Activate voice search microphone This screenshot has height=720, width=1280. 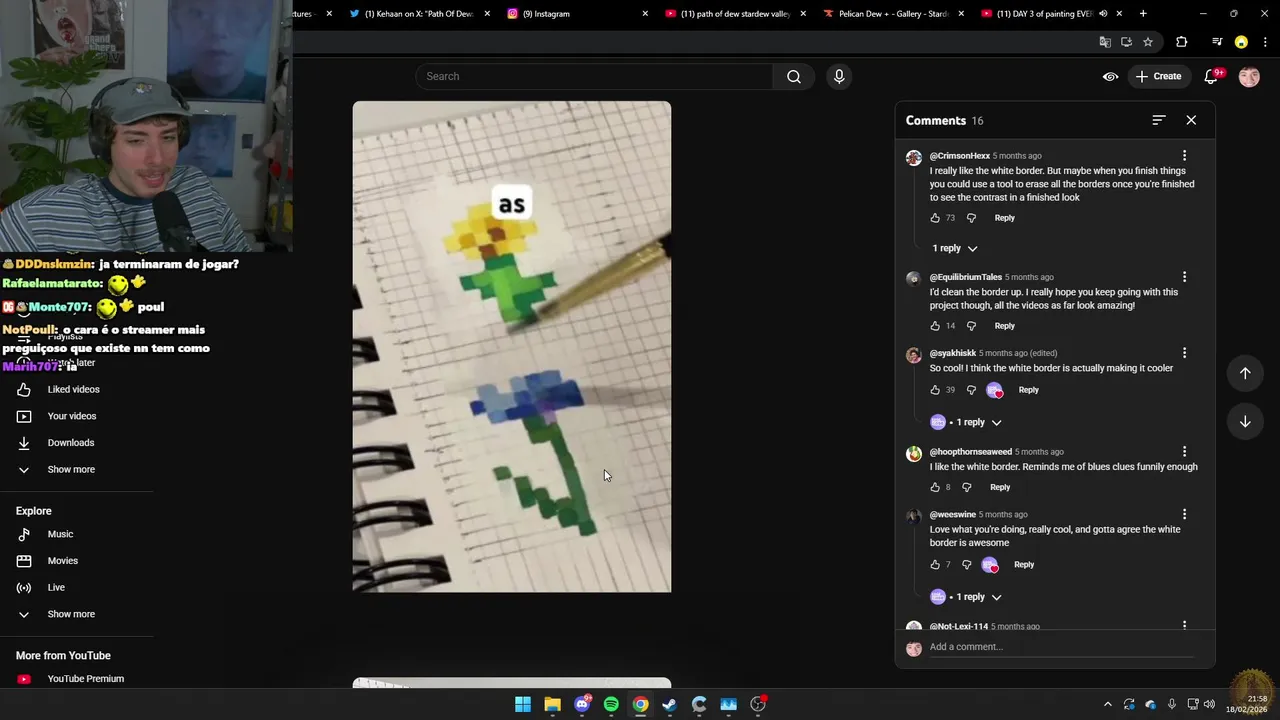(839, 76)
